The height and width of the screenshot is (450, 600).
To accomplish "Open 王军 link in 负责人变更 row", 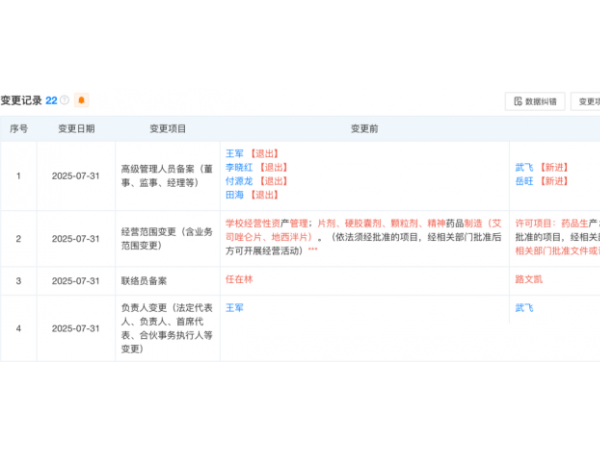I will point(235,307).
